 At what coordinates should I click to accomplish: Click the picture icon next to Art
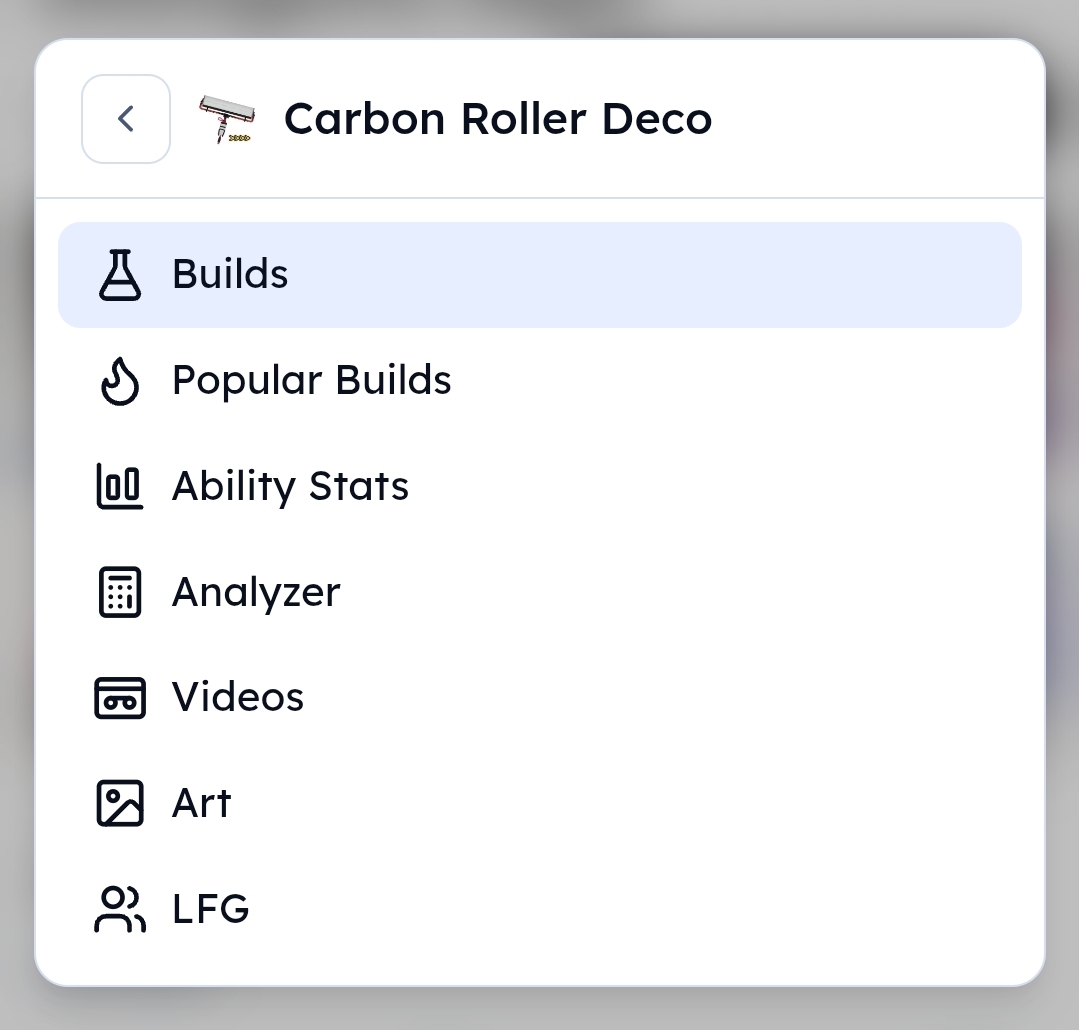[120, 803]
